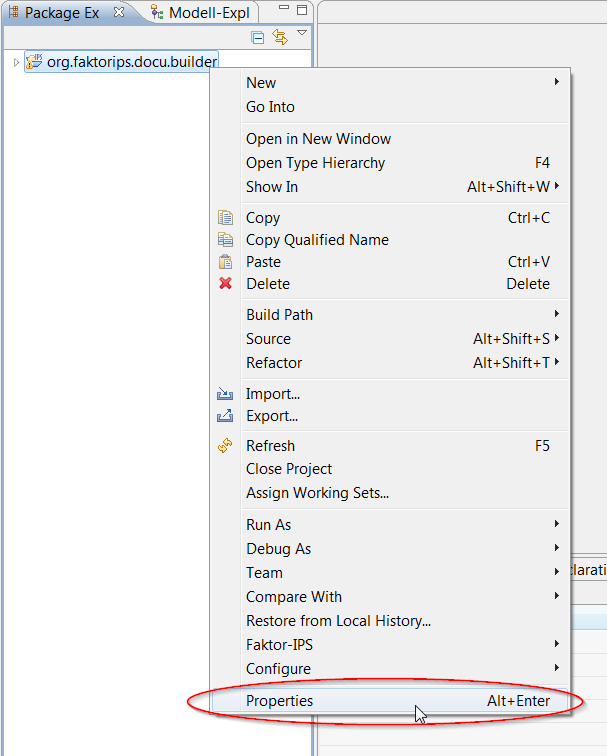Click the Collapse All icon in Package Explorer
The image size is (607, 756).
[258, 38]
